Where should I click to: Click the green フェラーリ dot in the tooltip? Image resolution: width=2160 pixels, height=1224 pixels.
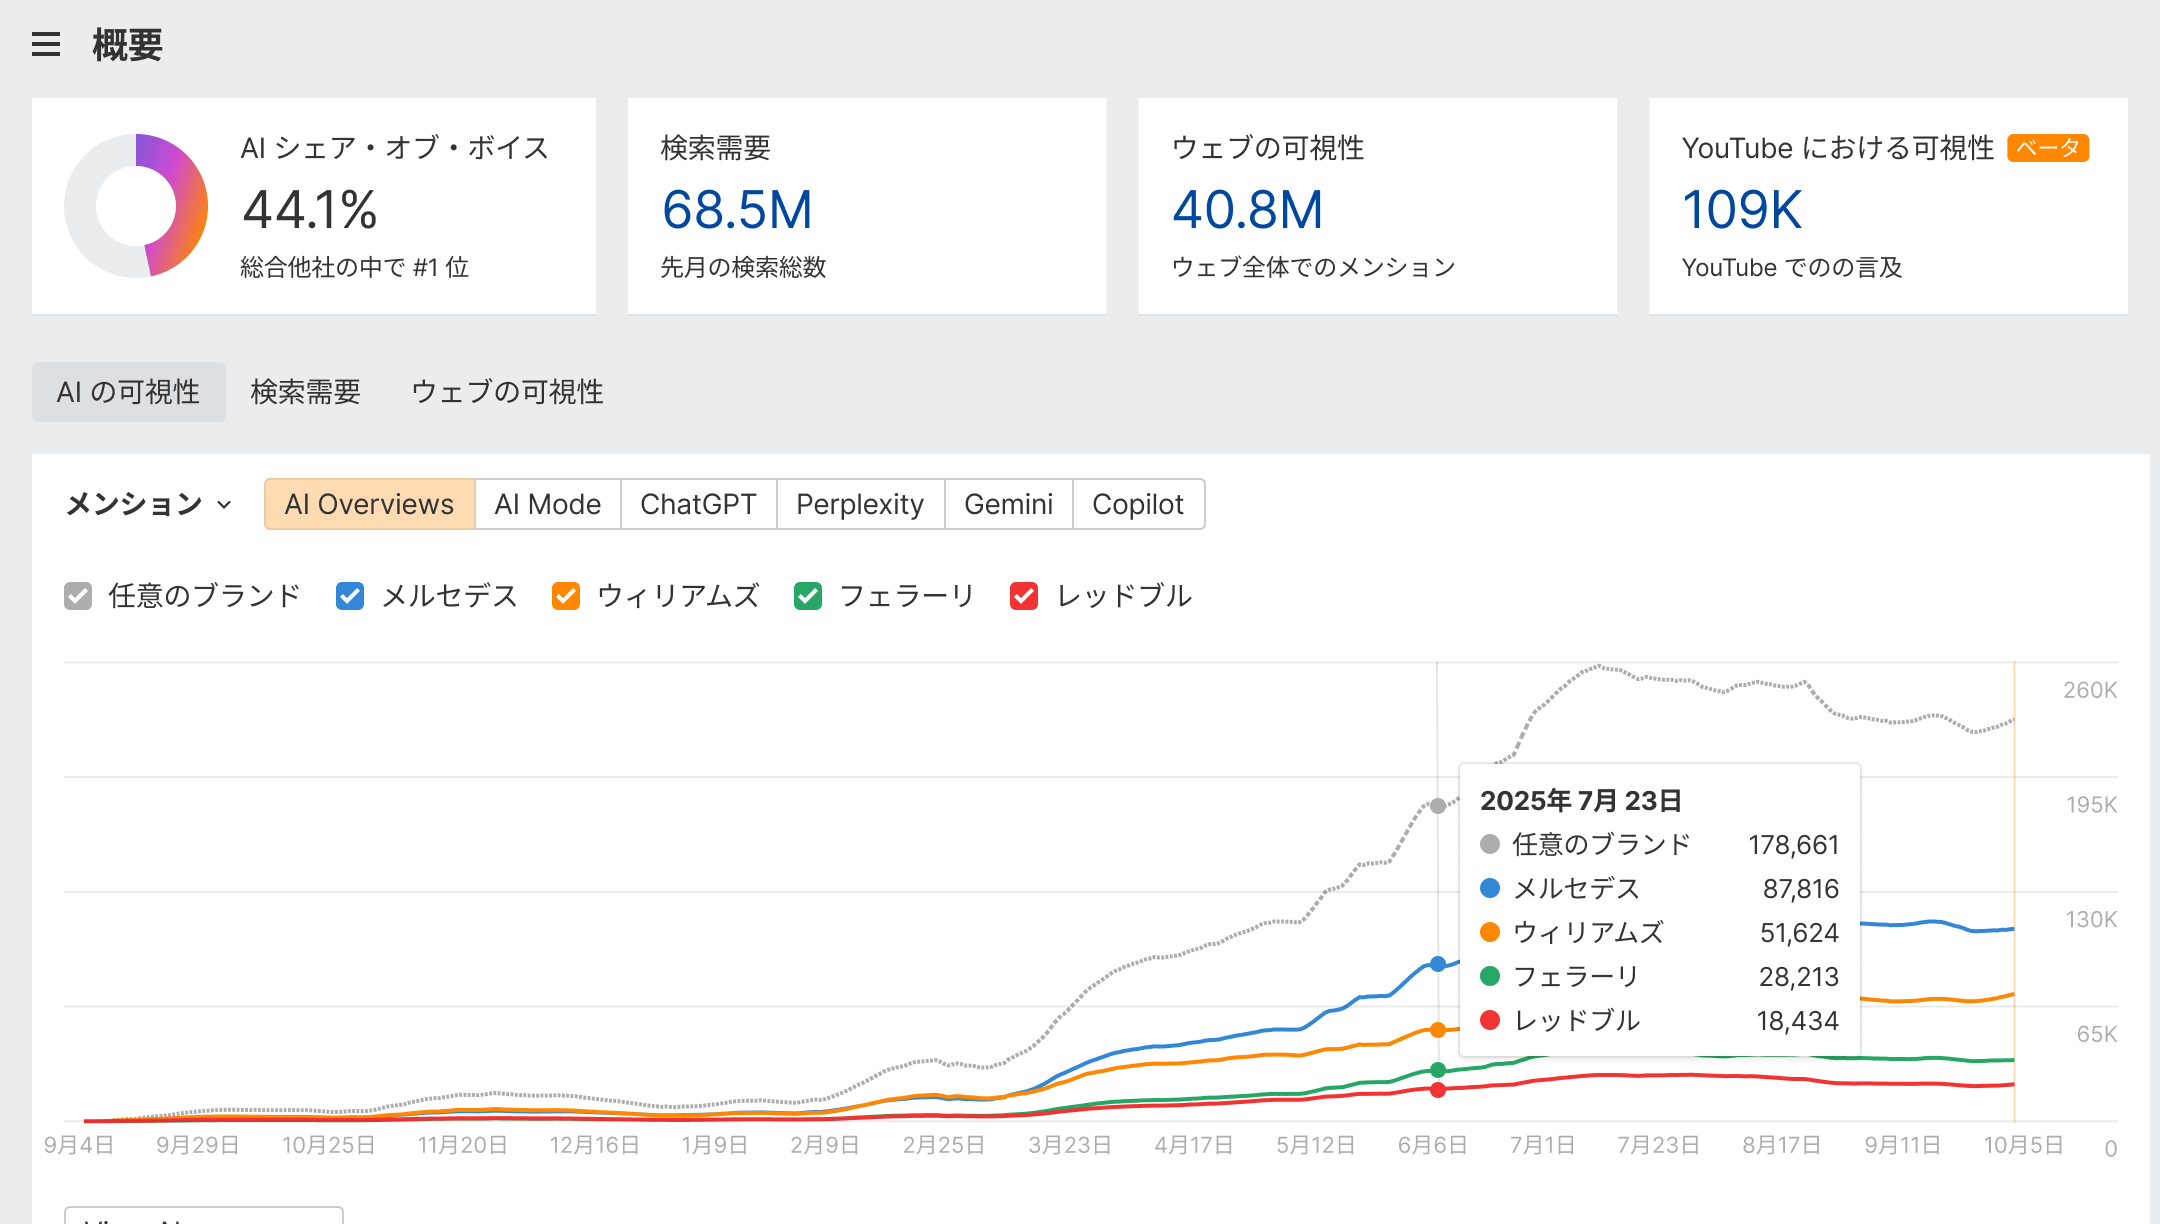[x=1492, y=976]
